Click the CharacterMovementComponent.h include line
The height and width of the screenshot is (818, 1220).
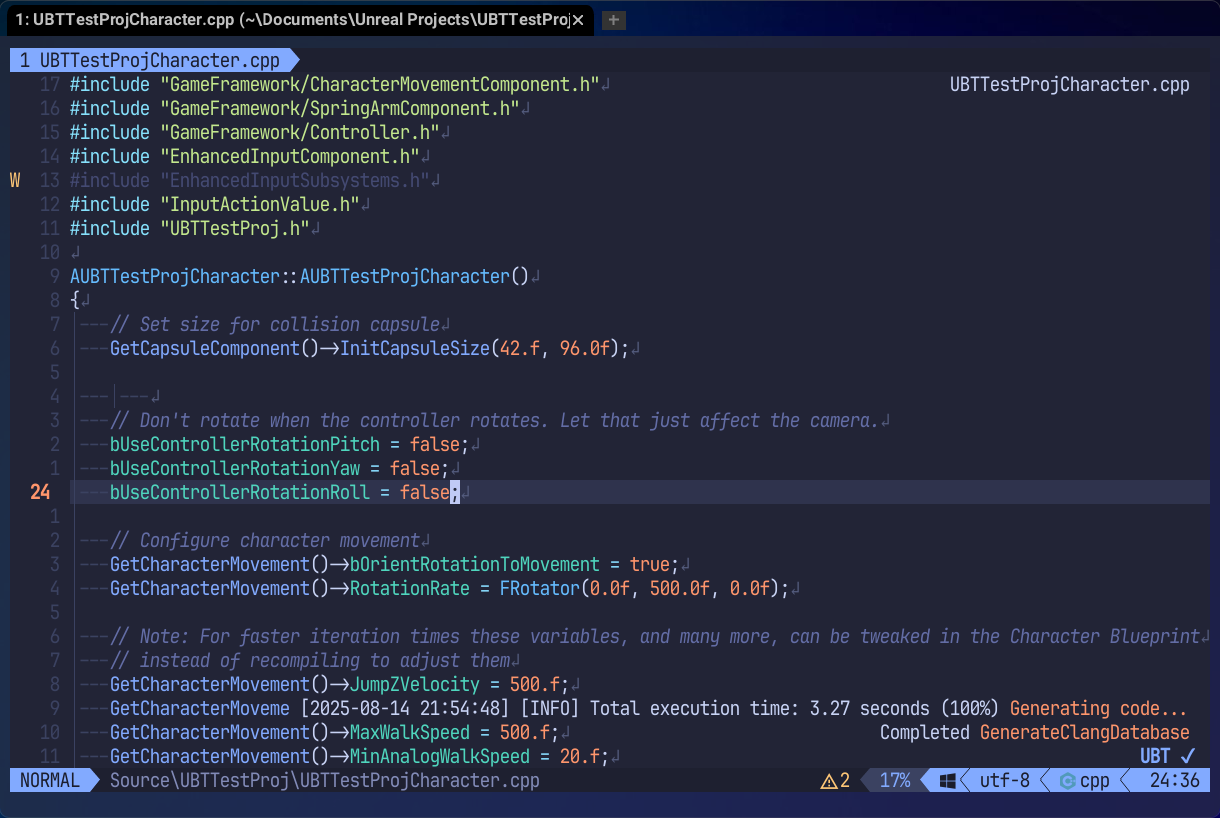[x=335, y=84]
